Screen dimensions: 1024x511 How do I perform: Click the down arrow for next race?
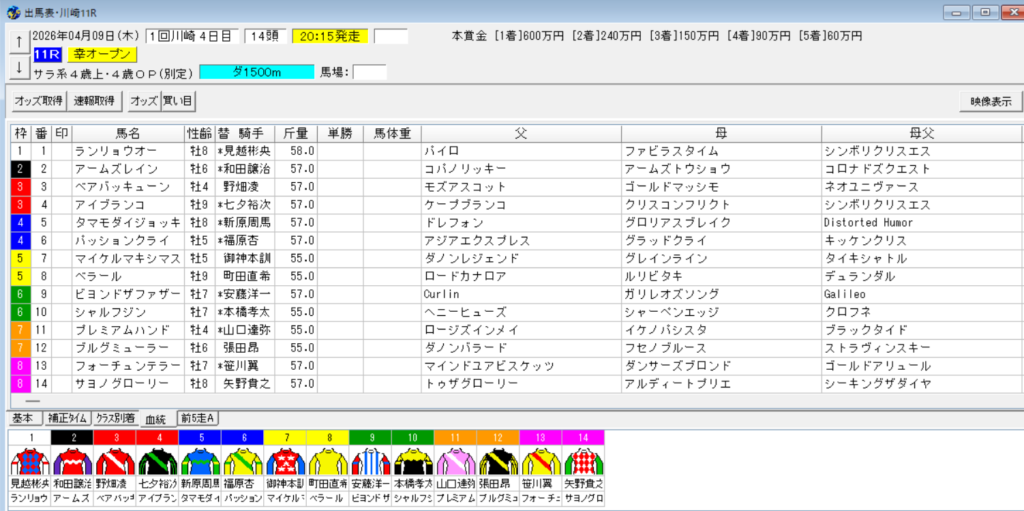[x=17, y=67]
